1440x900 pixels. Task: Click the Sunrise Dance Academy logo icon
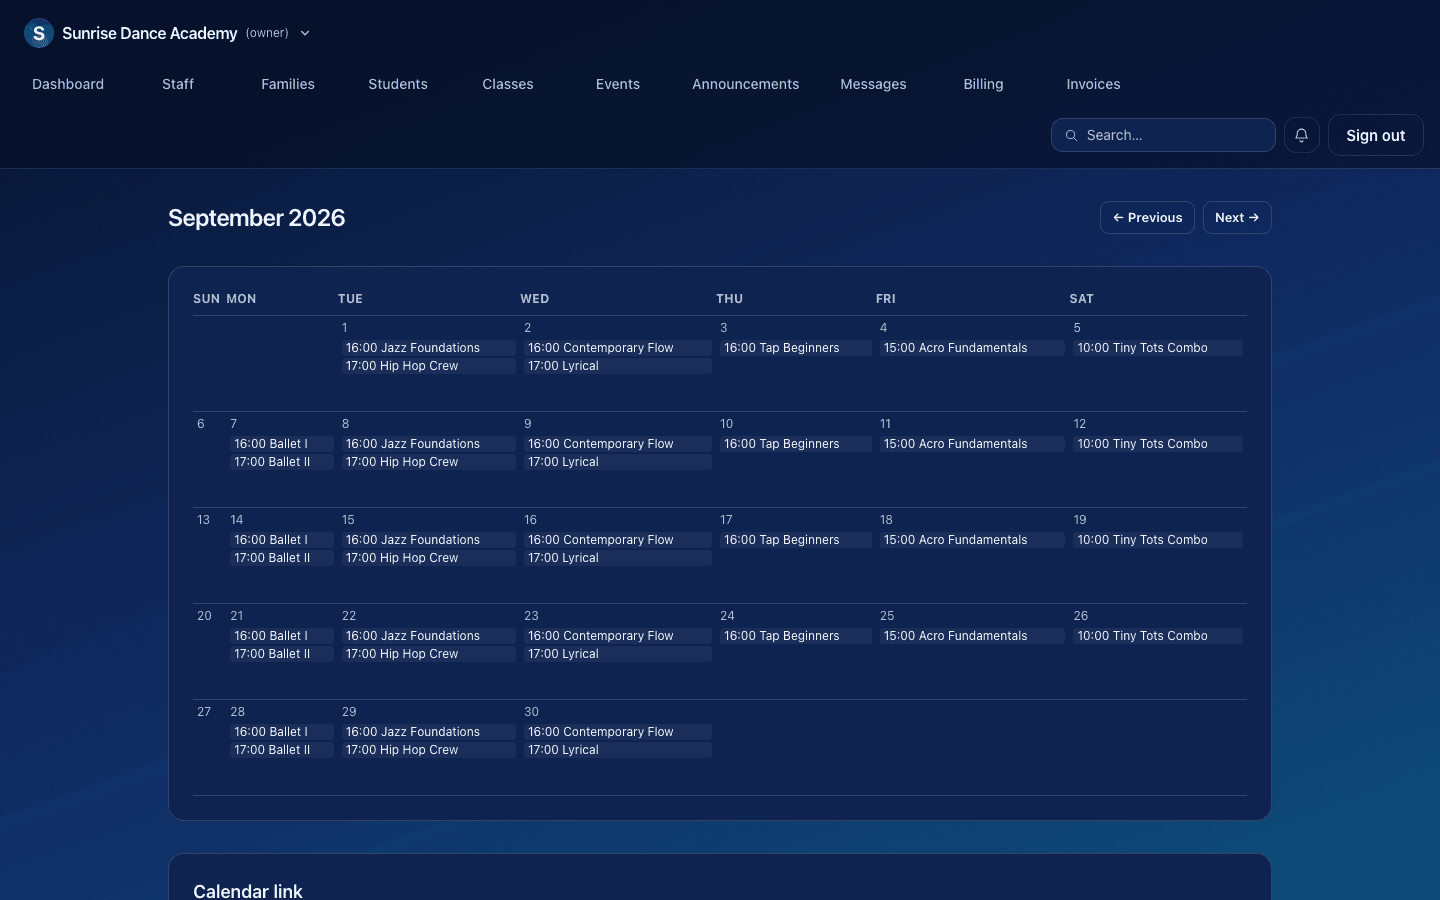(39, 33)
